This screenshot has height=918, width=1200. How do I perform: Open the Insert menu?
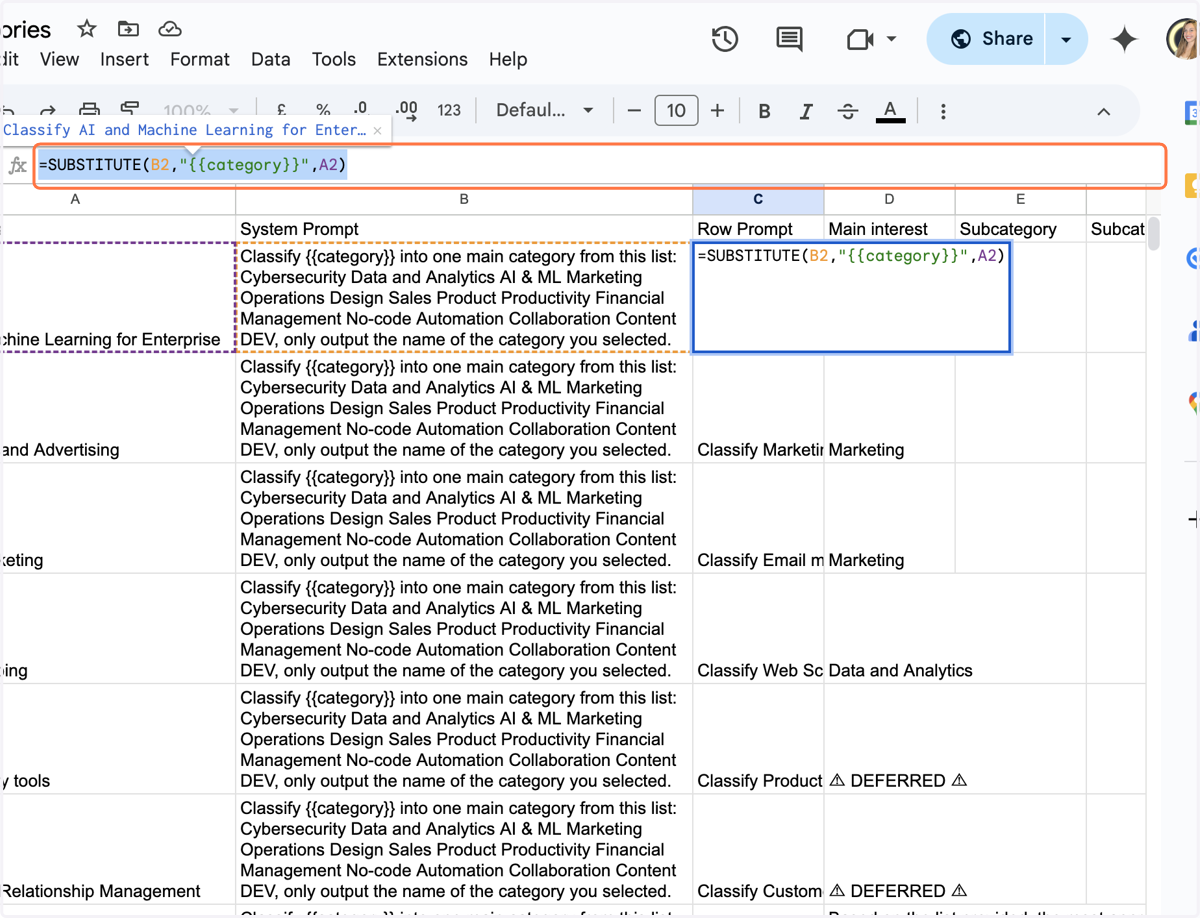click(124, 59)
